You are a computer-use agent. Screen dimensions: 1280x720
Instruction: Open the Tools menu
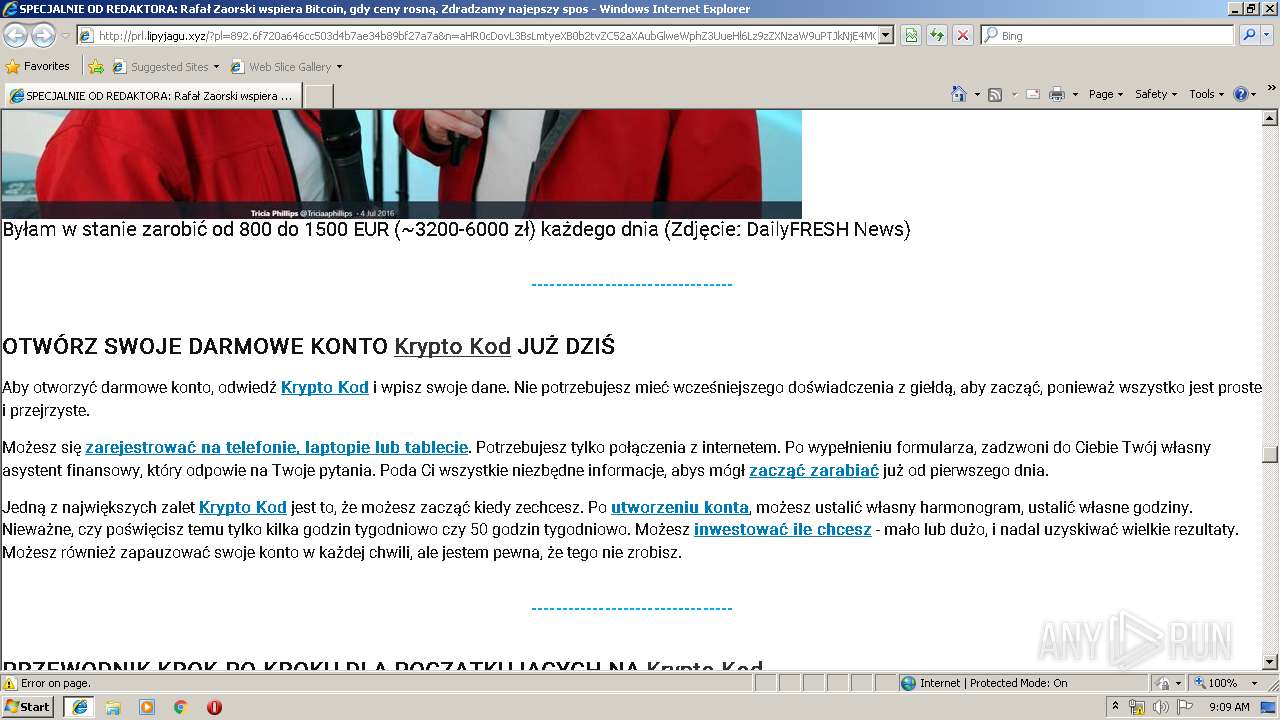point(1206,94)
